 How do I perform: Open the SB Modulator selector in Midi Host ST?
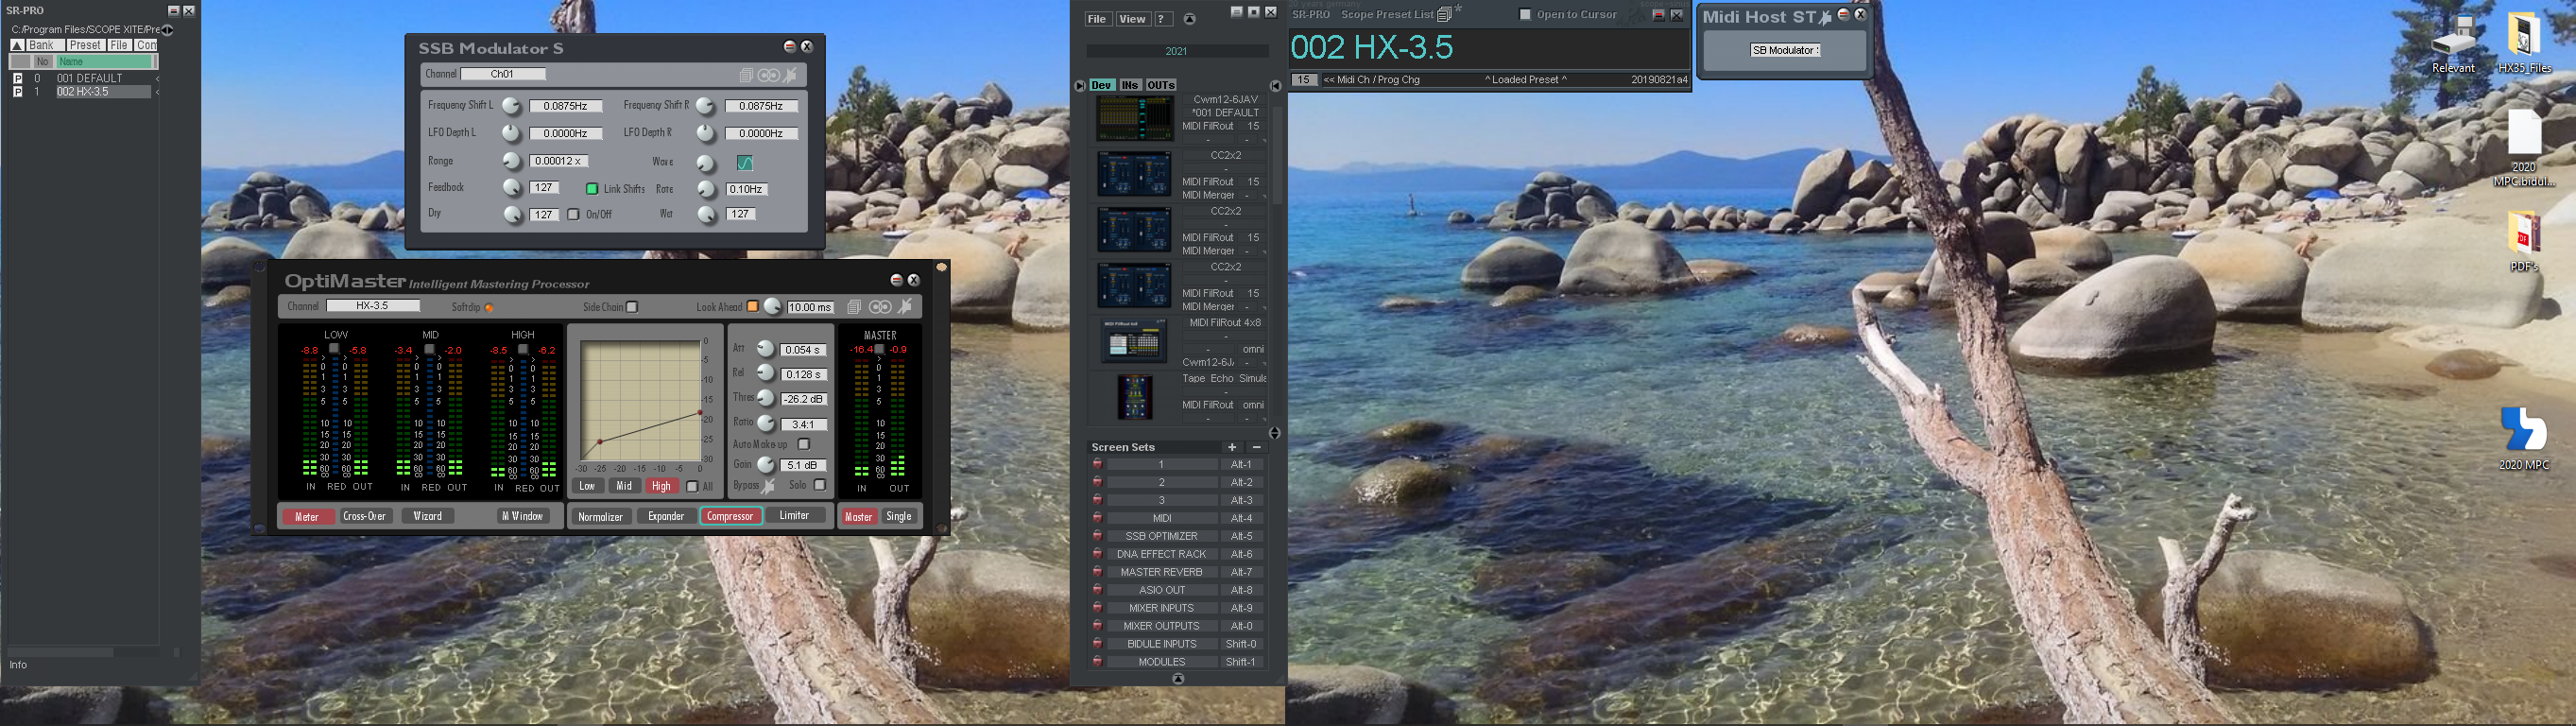(1785, 50)
